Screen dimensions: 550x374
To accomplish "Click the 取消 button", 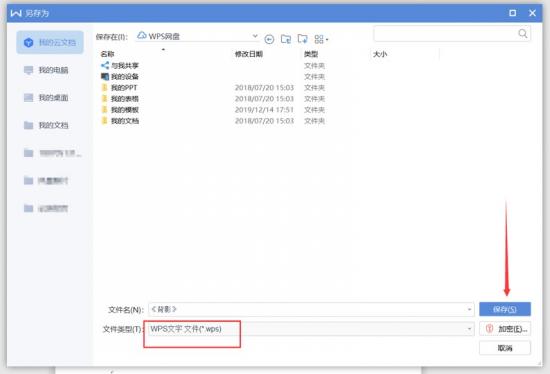I will 505,348.
